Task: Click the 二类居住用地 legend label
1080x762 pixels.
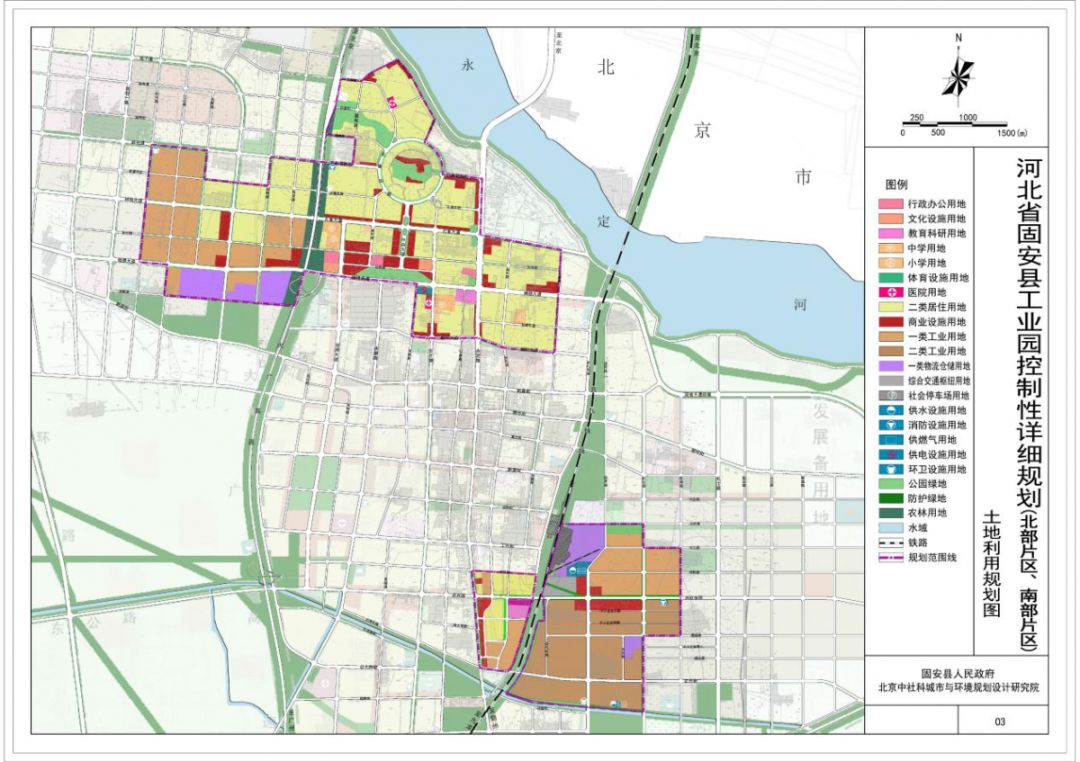Action: coord(937,307)
